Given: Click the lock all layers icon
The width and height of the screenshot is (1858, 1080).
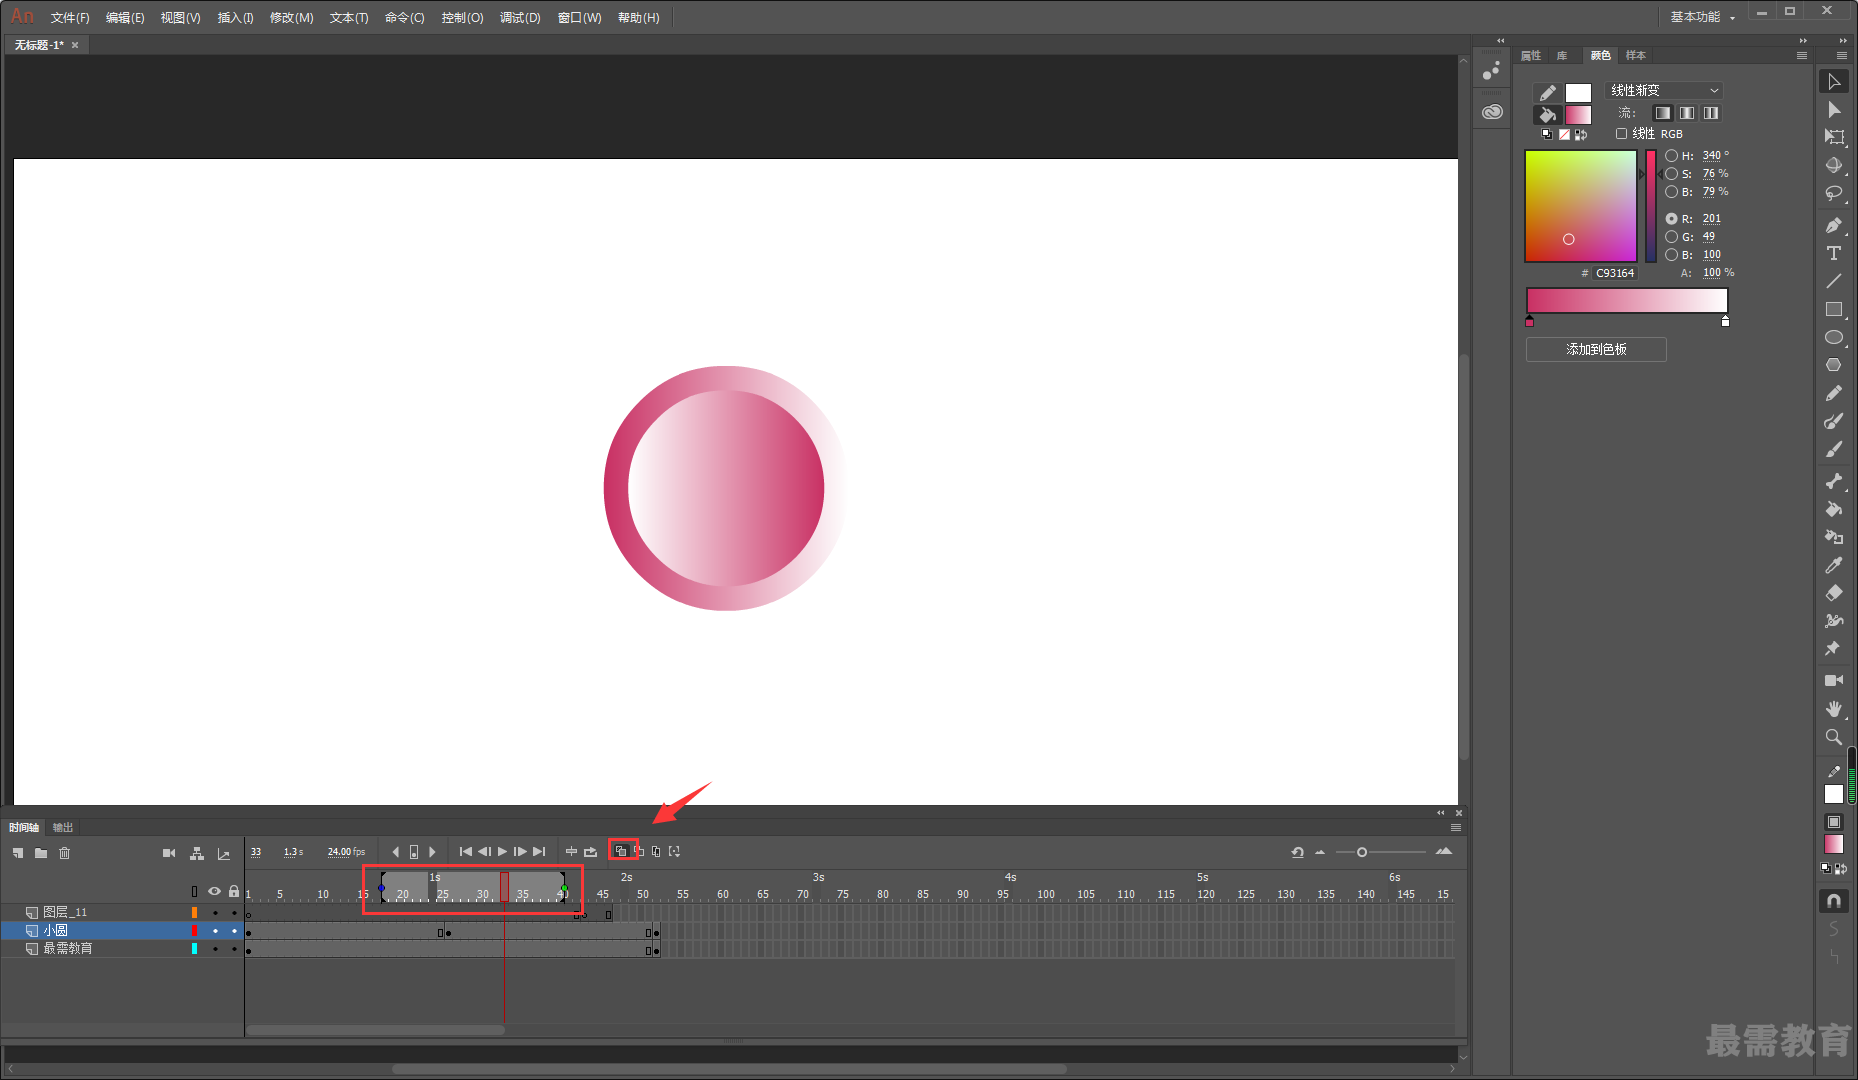Looking at the screenshot, I should 234,891.
